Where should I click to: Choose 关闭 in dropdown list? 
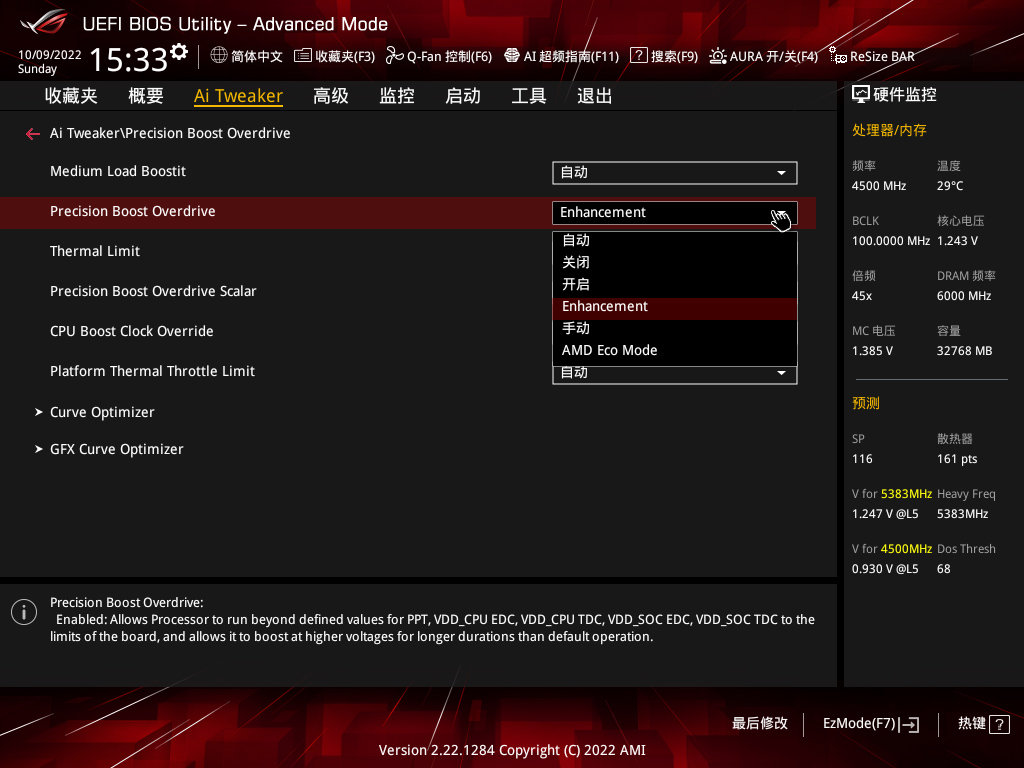tap(675, 263)
